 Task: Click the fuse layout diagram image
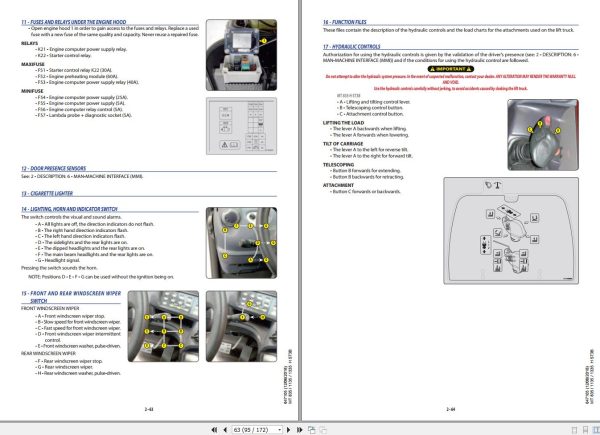click(241, 126)
